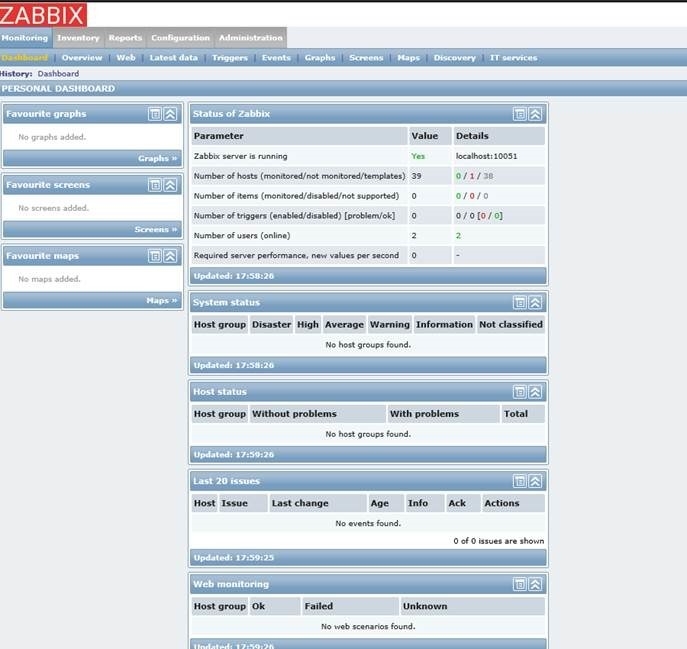
Task: Collapse the Last 20 issues widget
Action: (535, 481)
